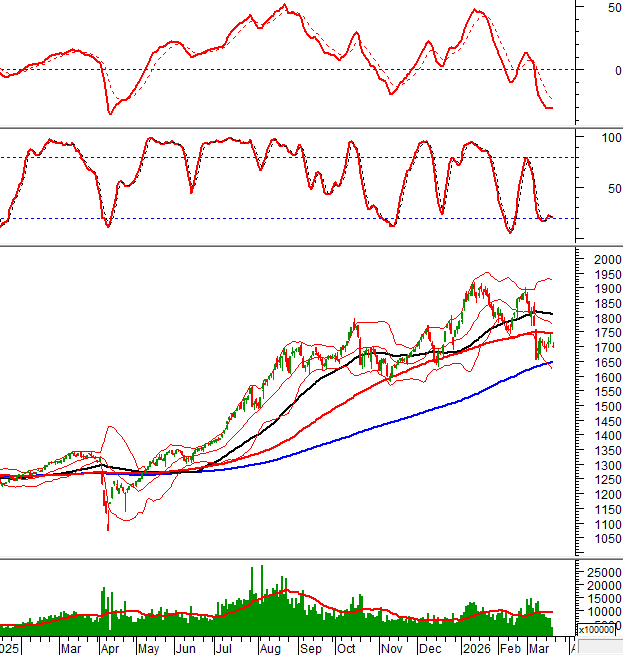The width and height of the screenshot is (623, 655).
Task: Click the April 2025 low candlestick spike
Action: (108, 522)
